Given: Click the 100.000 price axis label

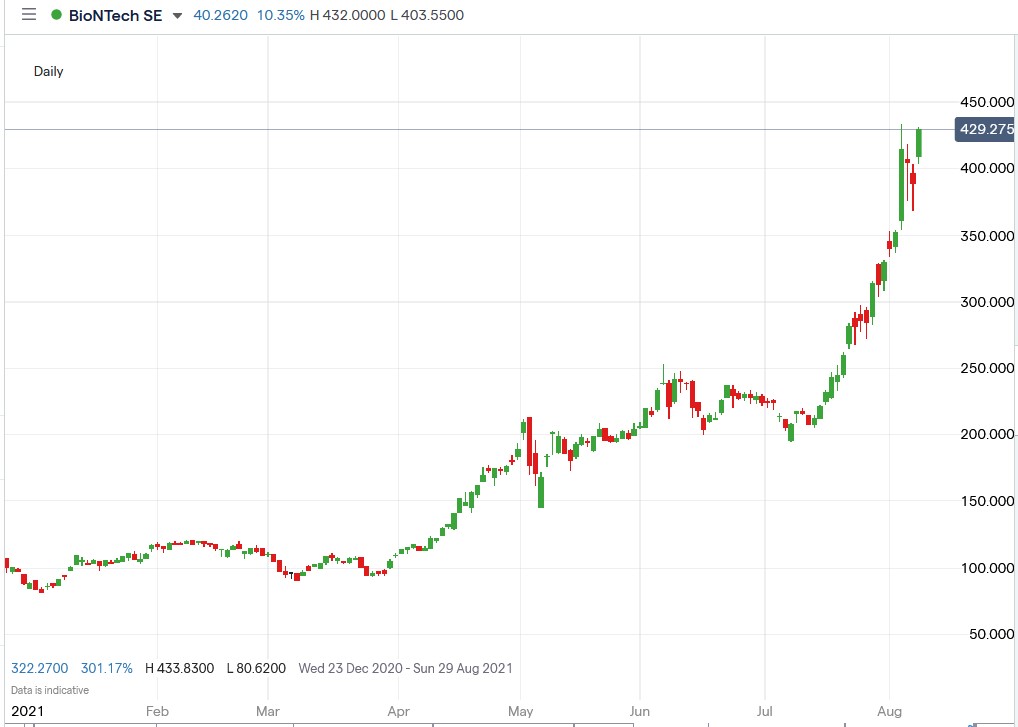Looking at the screenshot, I should click(987, 568).
